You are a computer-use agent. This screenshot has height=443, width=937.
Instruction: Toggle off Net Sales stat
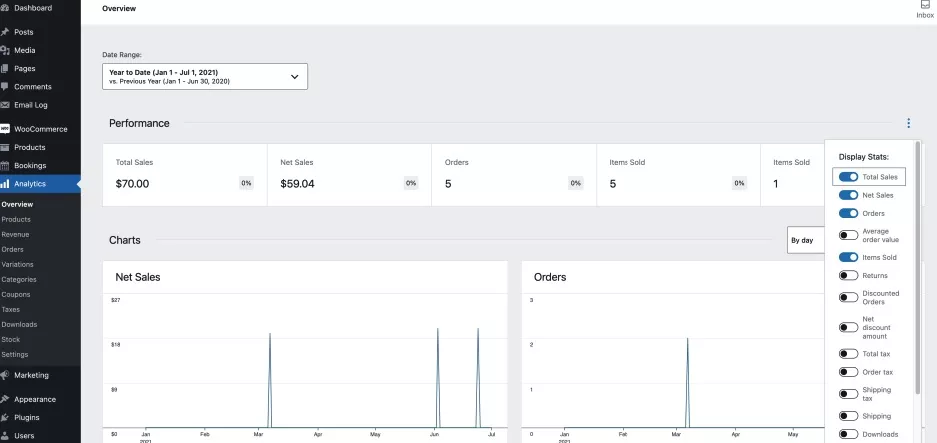(x=848, y=195)
